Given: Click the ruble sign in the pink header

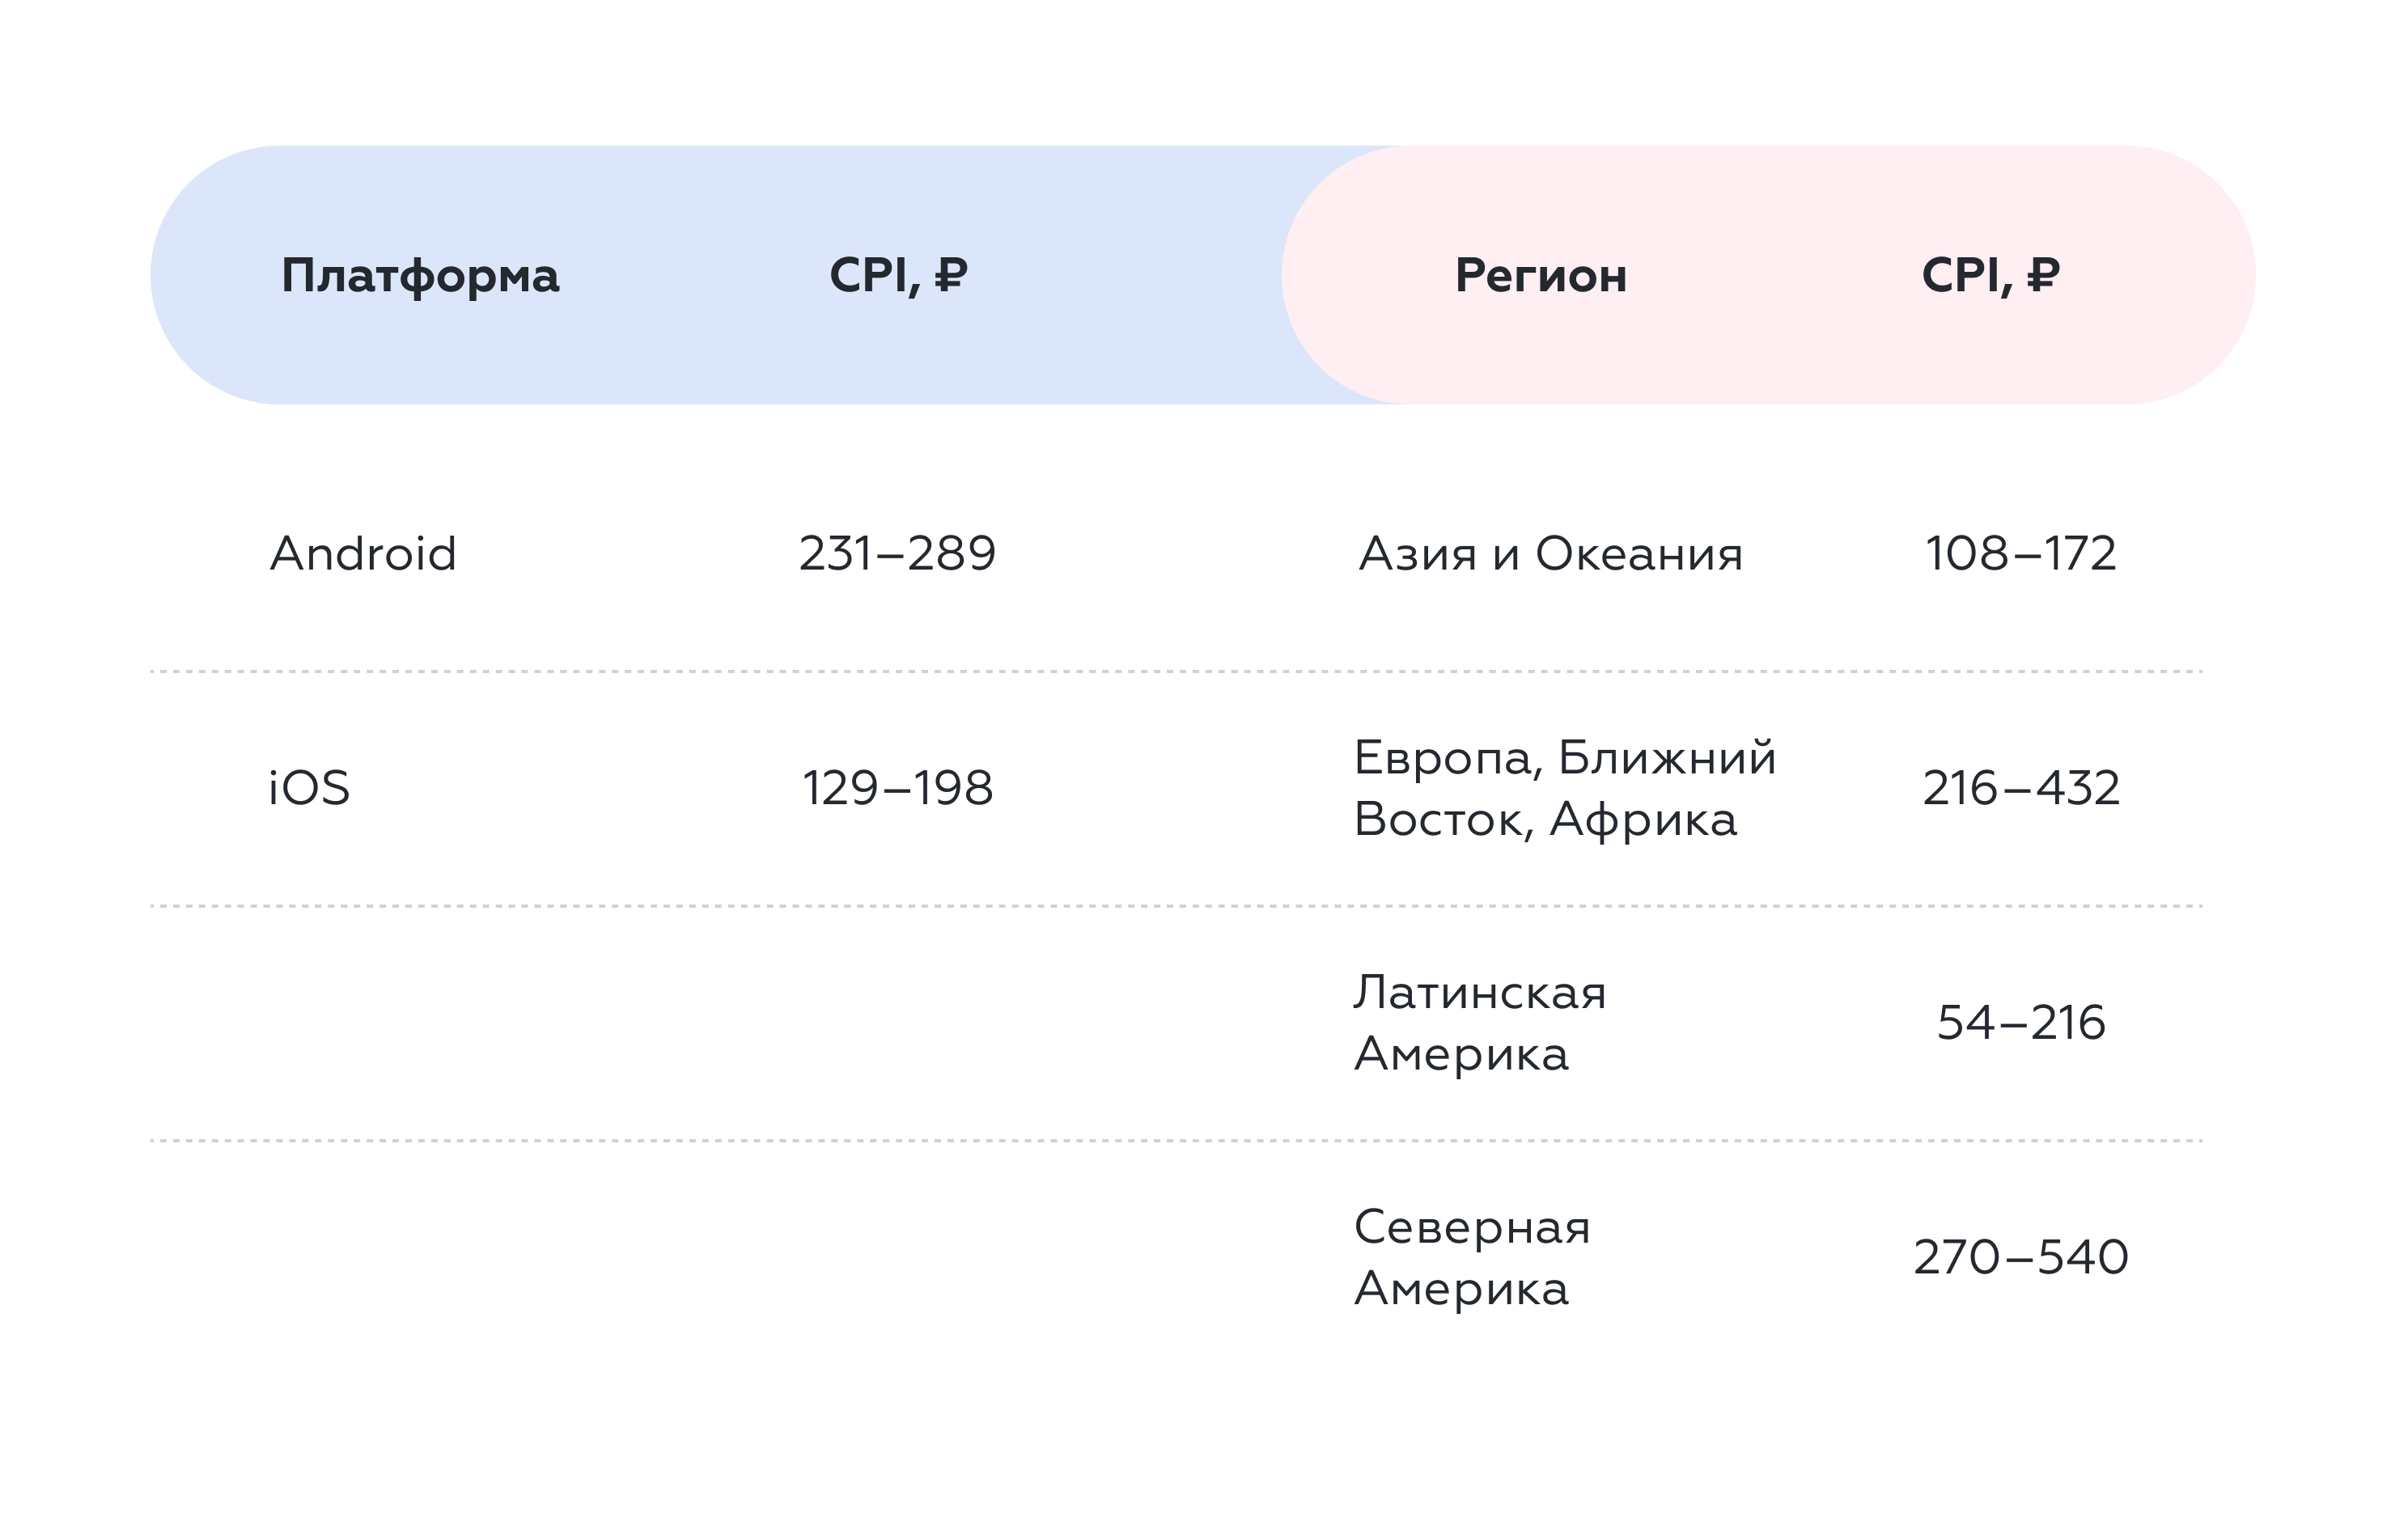Looking at the screenshot, I should [2043, 275].
